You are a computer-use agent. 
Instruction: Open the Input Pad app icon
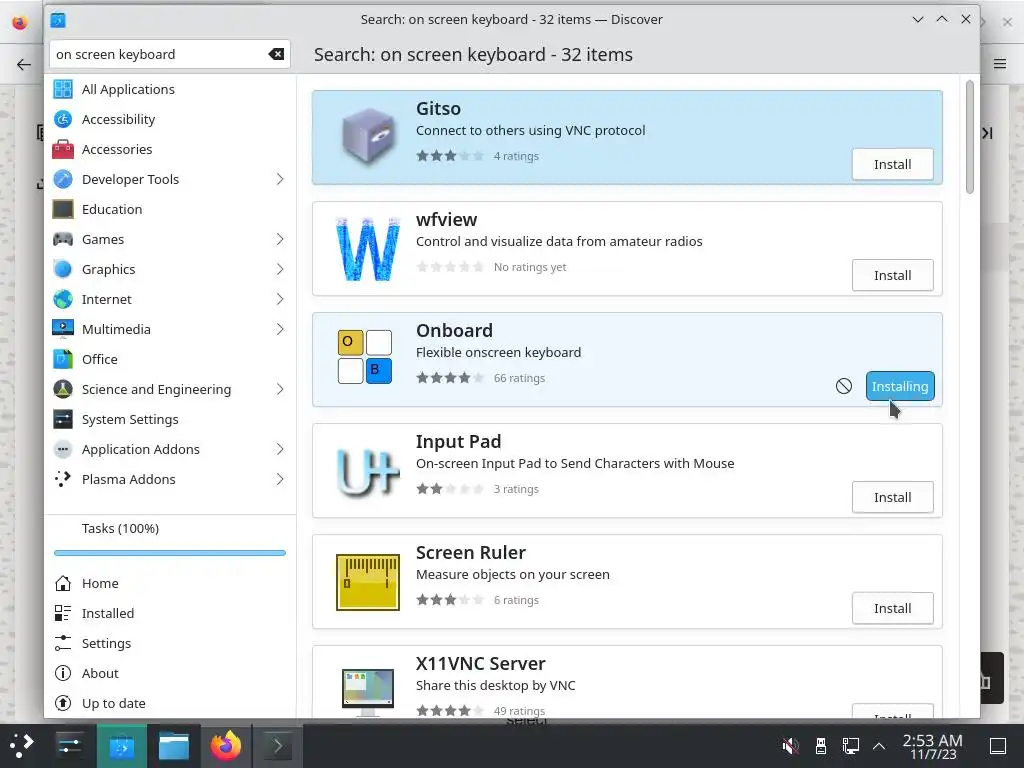pos(368,471)
